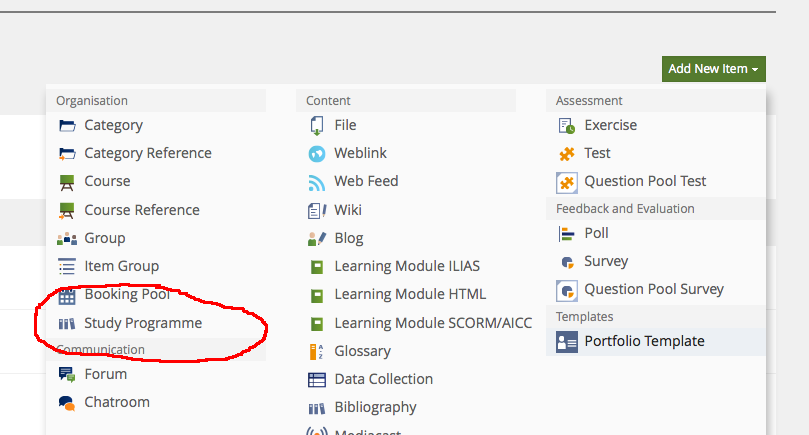Click the Category folder icon
This screenshot has width=809, height=435.
point(67,126)
